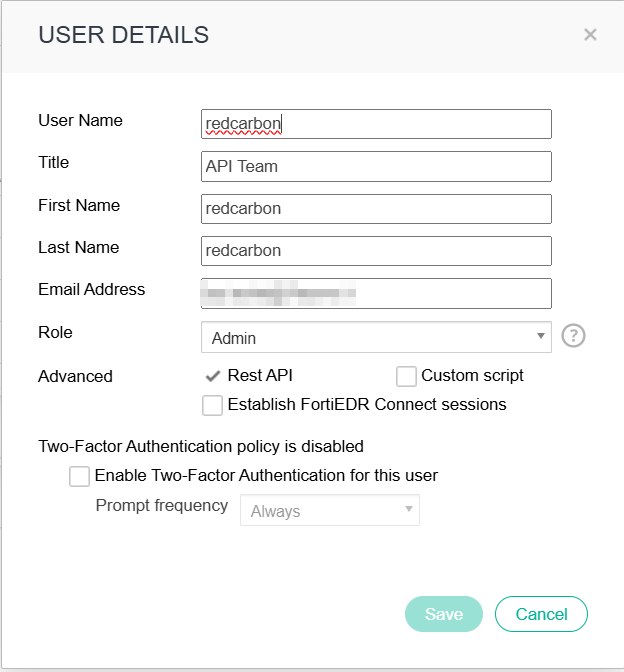
Task: Click the Prompt frequency label
Action: click(162, 506)
